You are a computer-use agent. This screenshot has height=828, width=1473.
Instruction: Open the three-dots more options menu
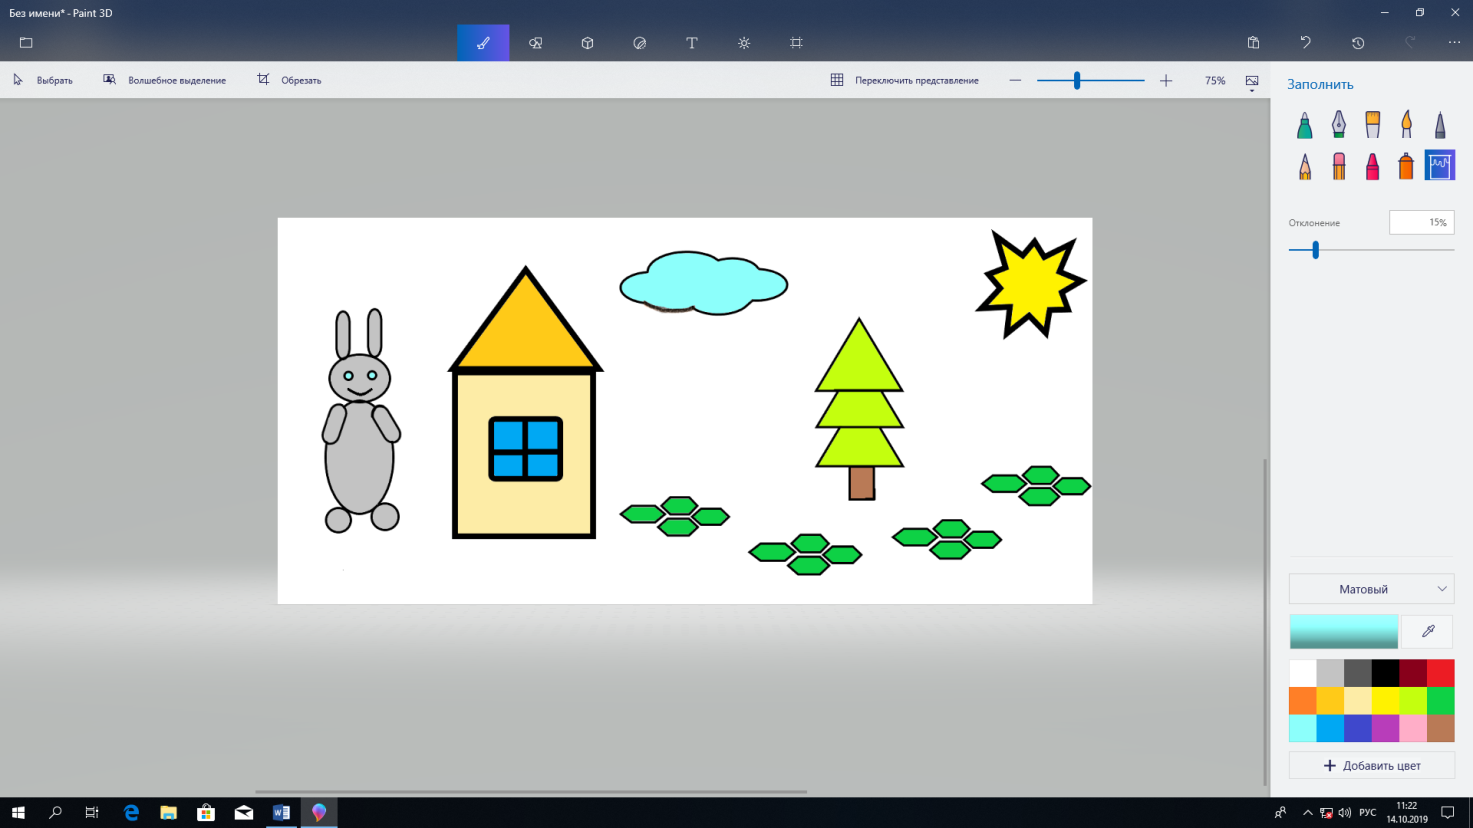(x=1453, y=43)
